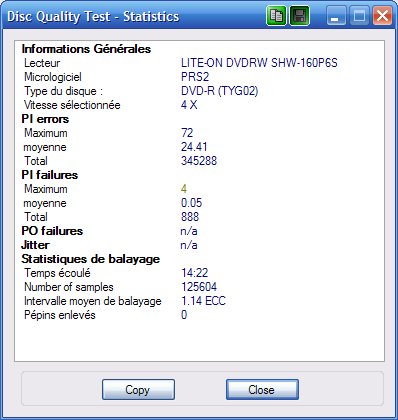
Task: Click the green floppy disk save icon
Action: tap(300, 16)
